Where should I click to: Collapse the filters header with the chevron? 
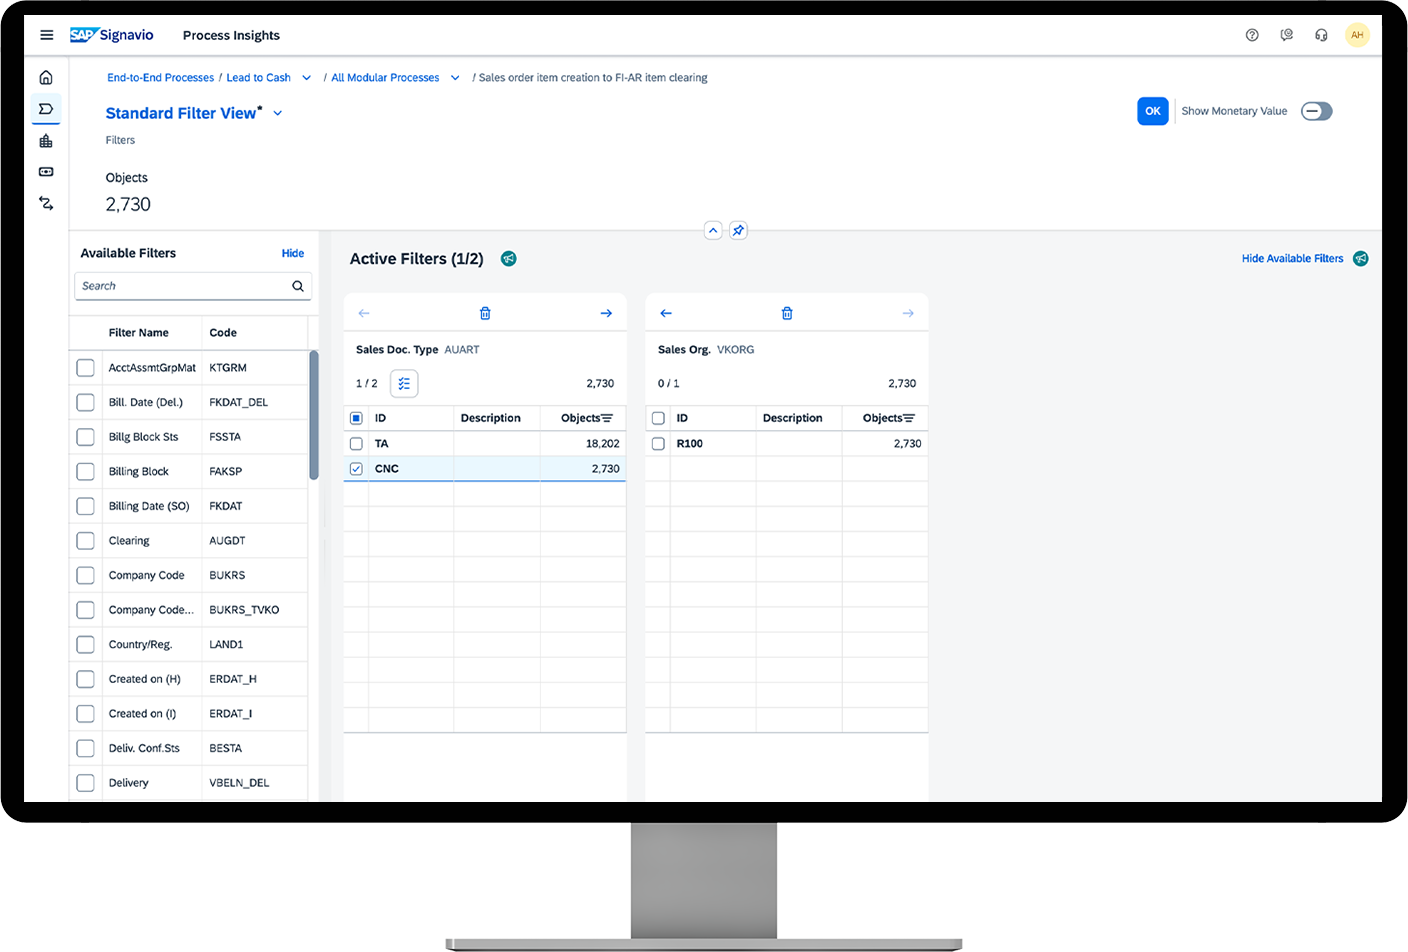pos(712,230)
